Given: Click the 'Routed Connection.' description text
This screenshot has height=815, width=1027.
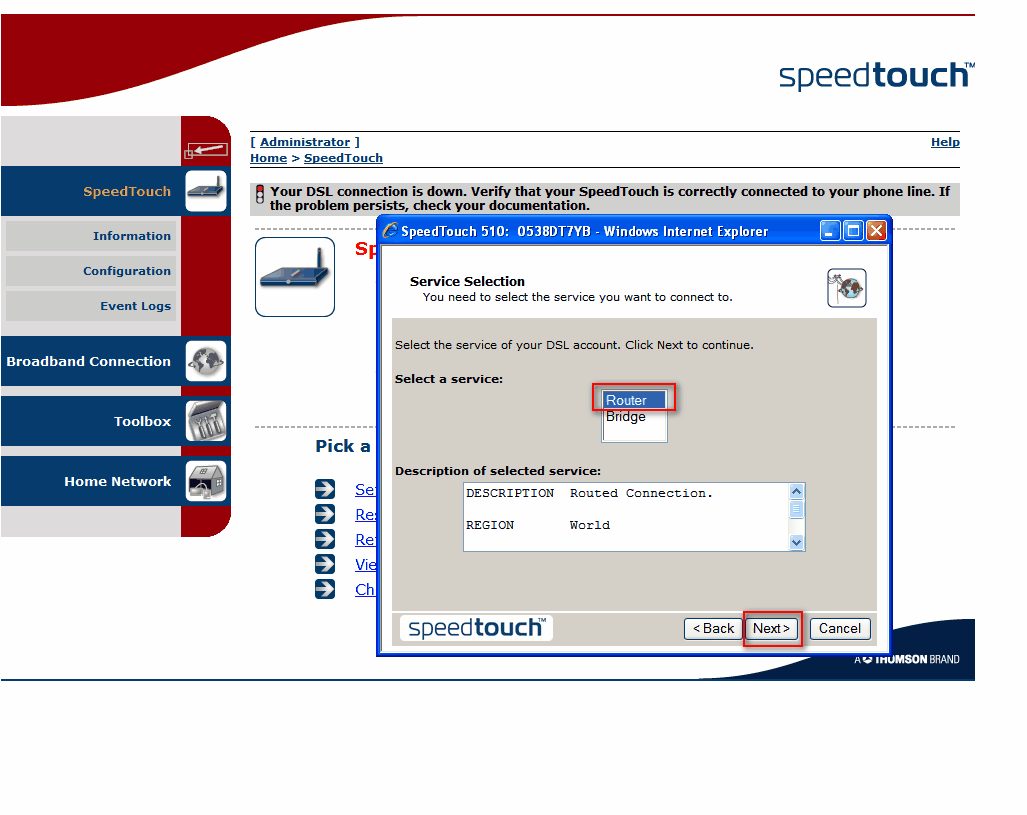Looking at the screenshot, I should pos(641,493).
